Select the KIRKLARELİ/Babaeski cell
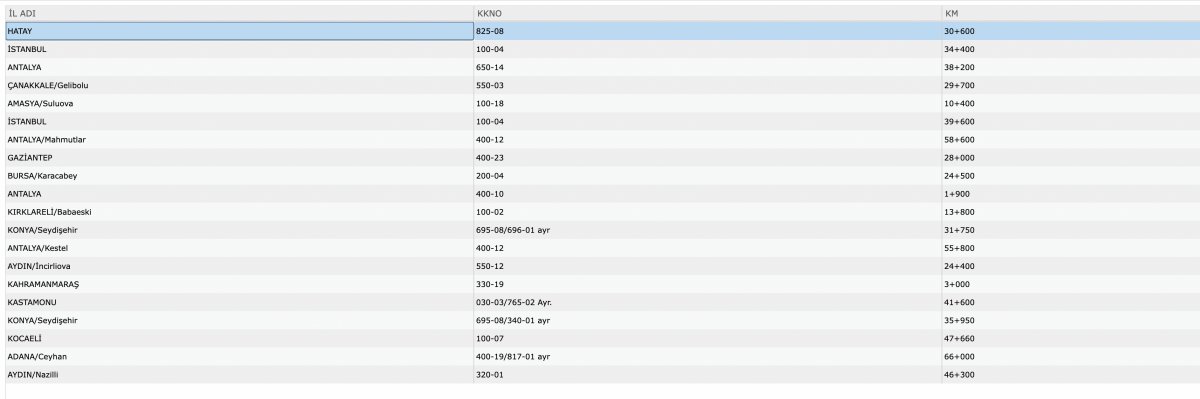The width and height of the screenshot is (1200, 399). pos(238,212)
